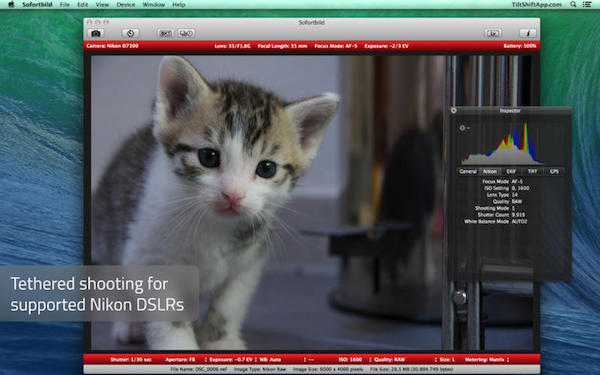Open Spotlight search in the menu bar

573,5
